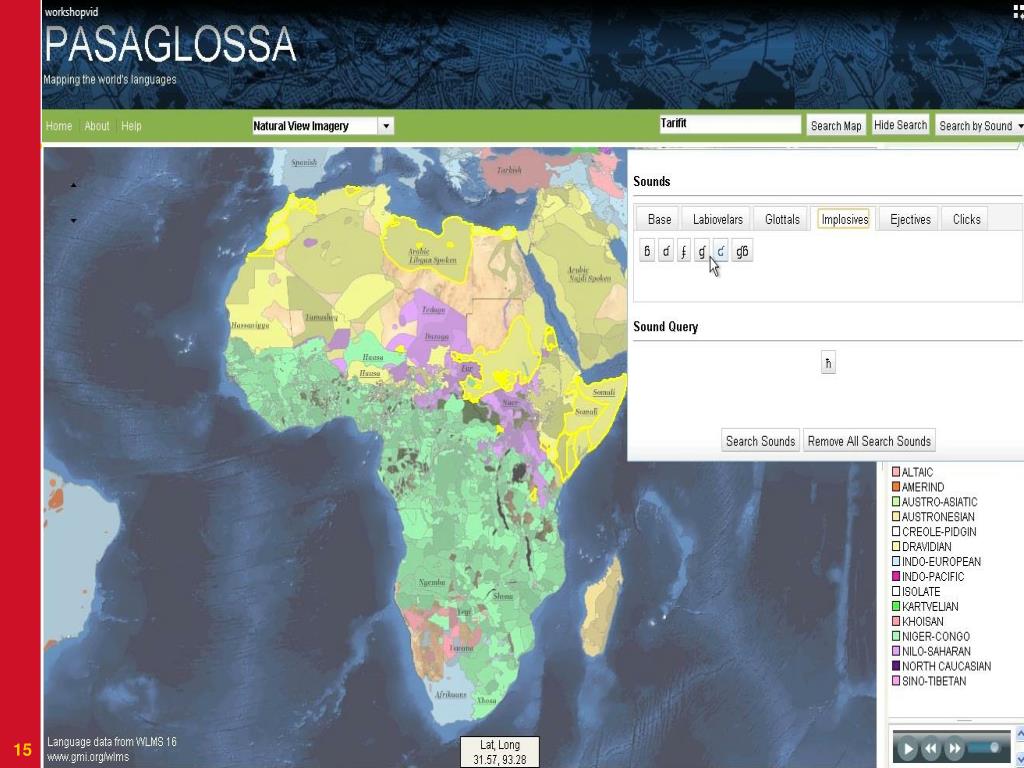Click the NILO-SAHARAN legend color swatch
This screenshot has width=1024, height=768.
(x=896, y=651)
